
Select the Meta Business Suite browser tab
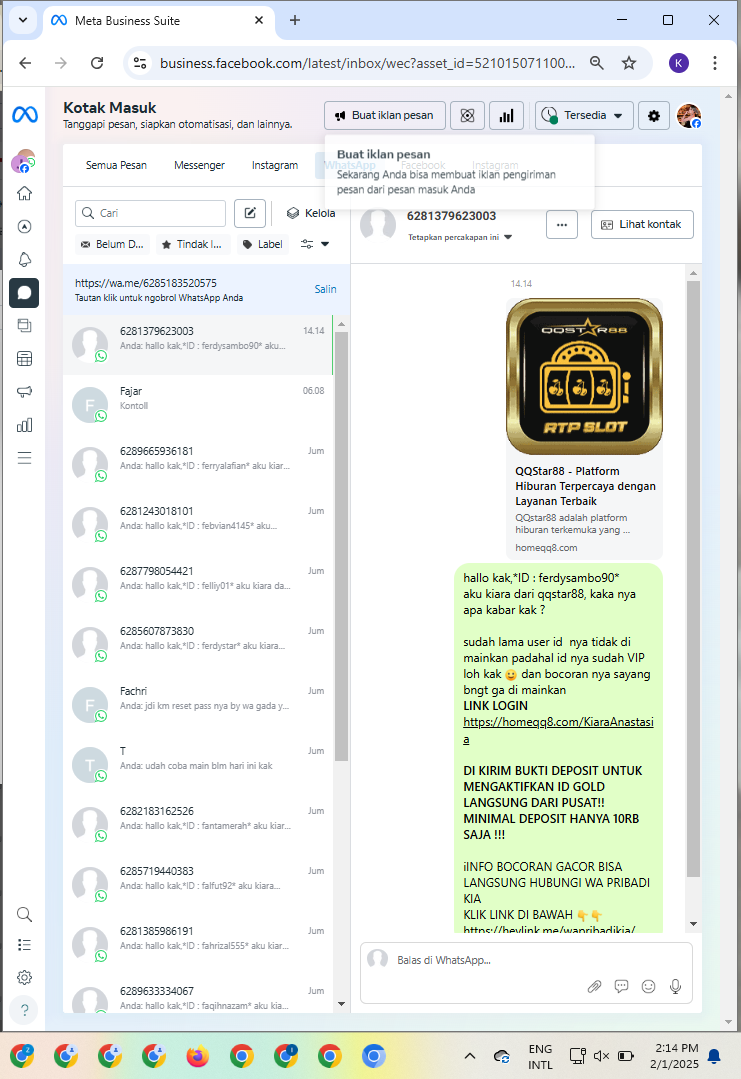[x=158, y=21]
